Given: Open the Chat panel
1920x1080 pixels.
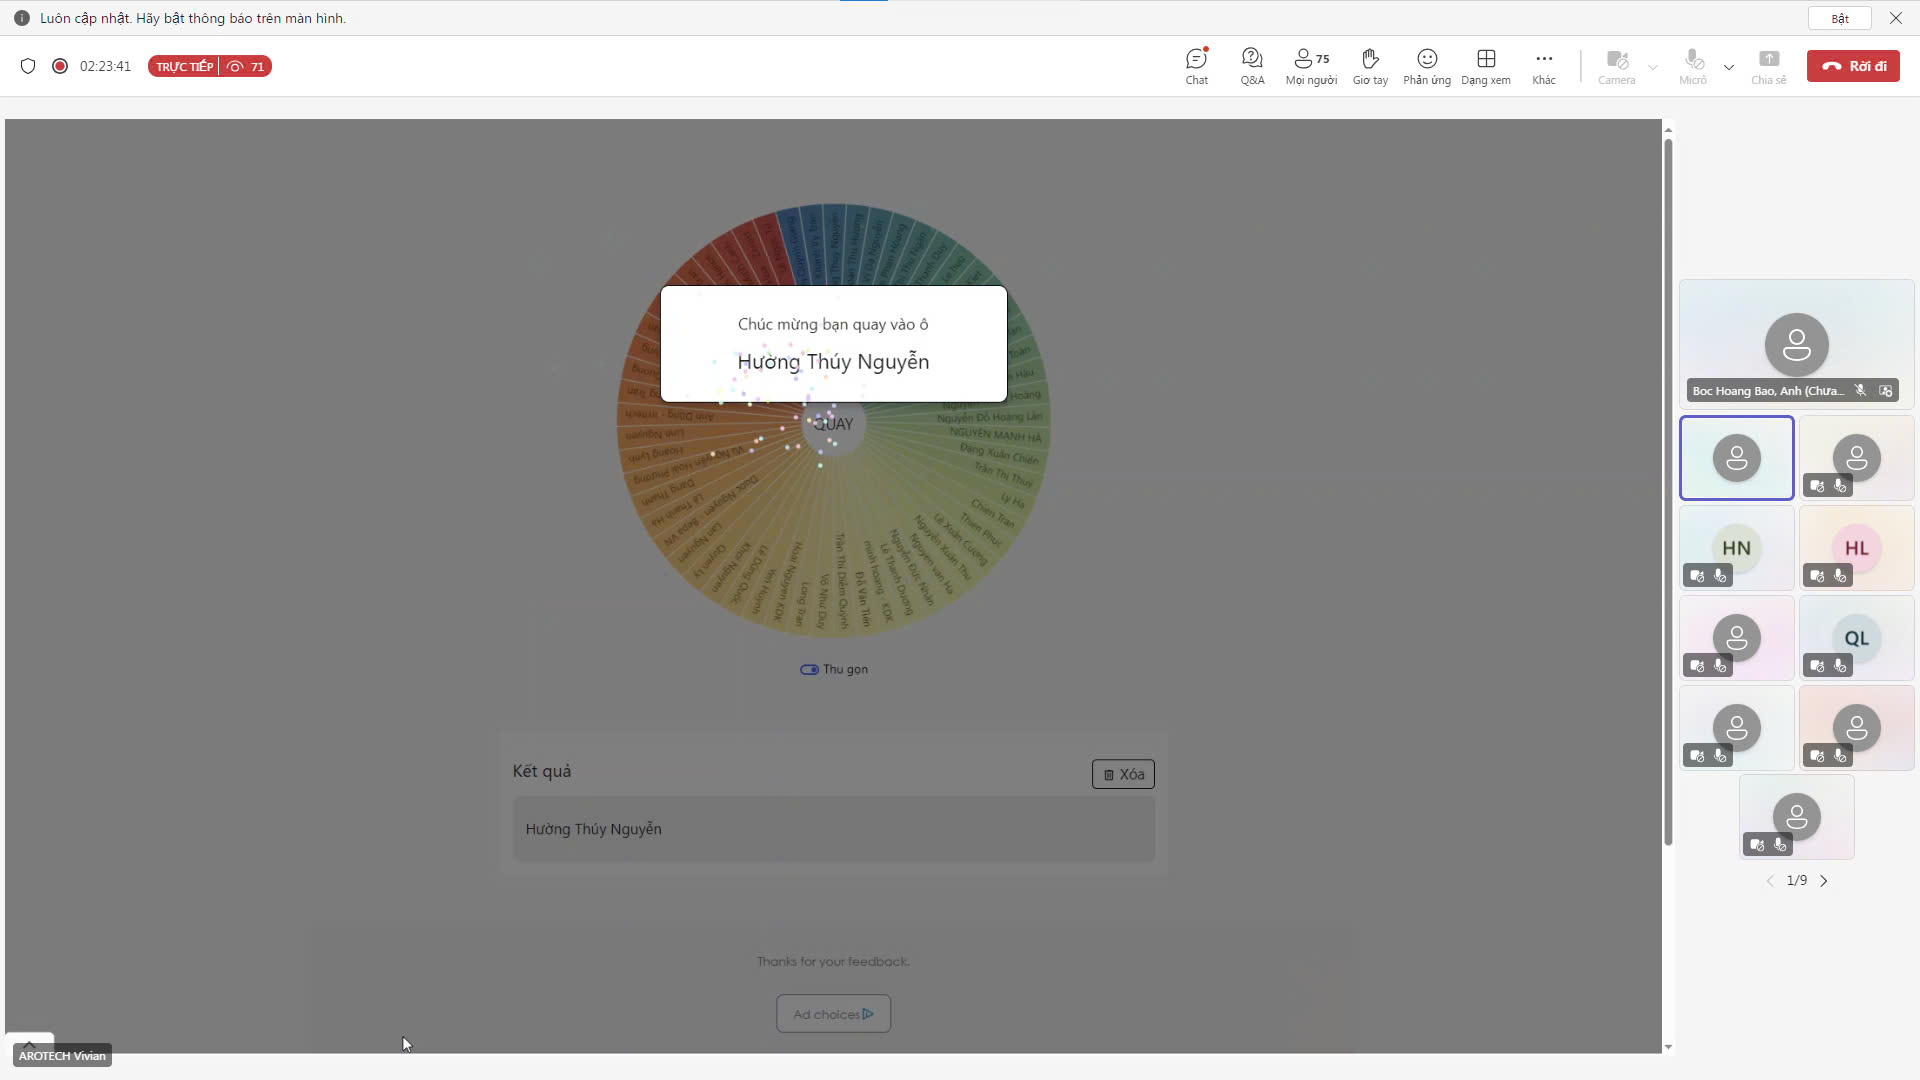Looking at the screenshot, I should [1196, 66].
